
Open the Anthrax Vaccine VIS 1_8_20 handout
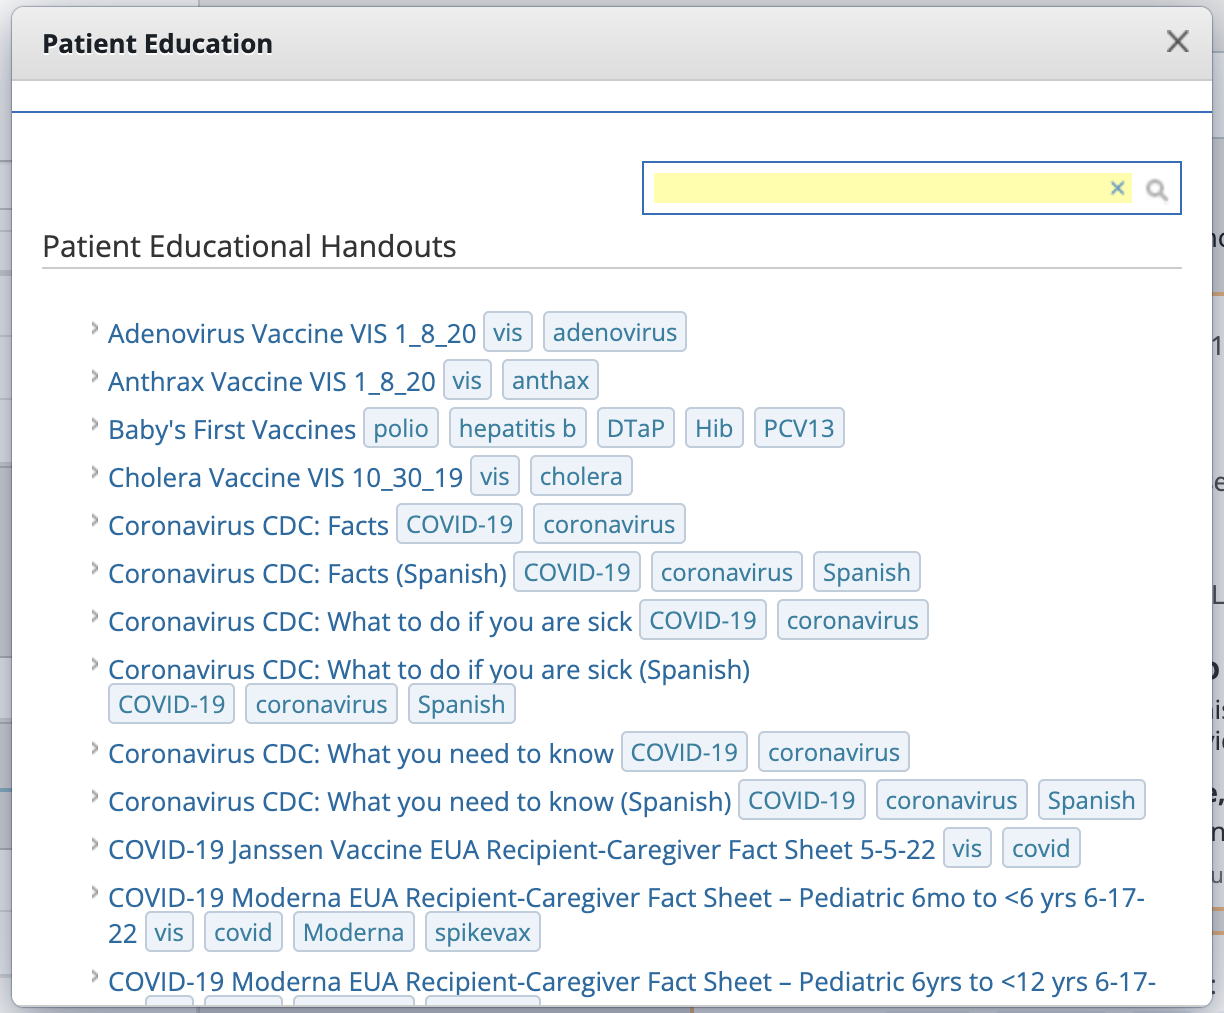tap(270, 380)
